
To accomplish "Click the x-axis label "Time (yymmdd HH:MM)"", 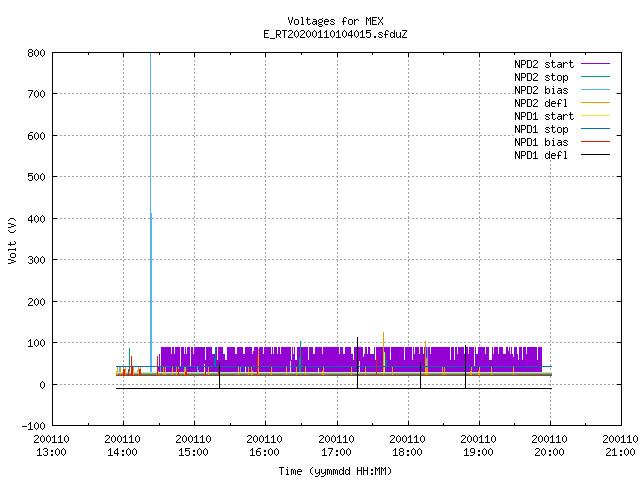I will tap(335, 471).
